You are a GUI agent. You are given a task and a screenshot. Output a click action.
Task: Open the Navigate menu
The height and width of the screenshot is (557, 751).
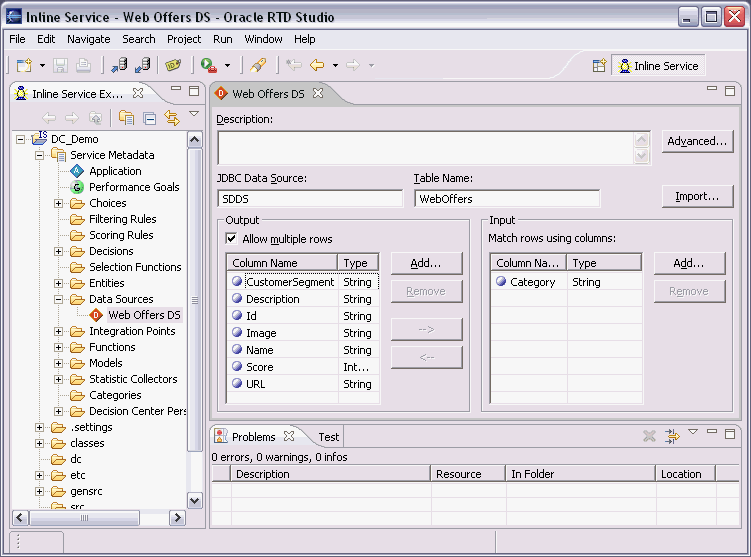[x=89, y=39]
